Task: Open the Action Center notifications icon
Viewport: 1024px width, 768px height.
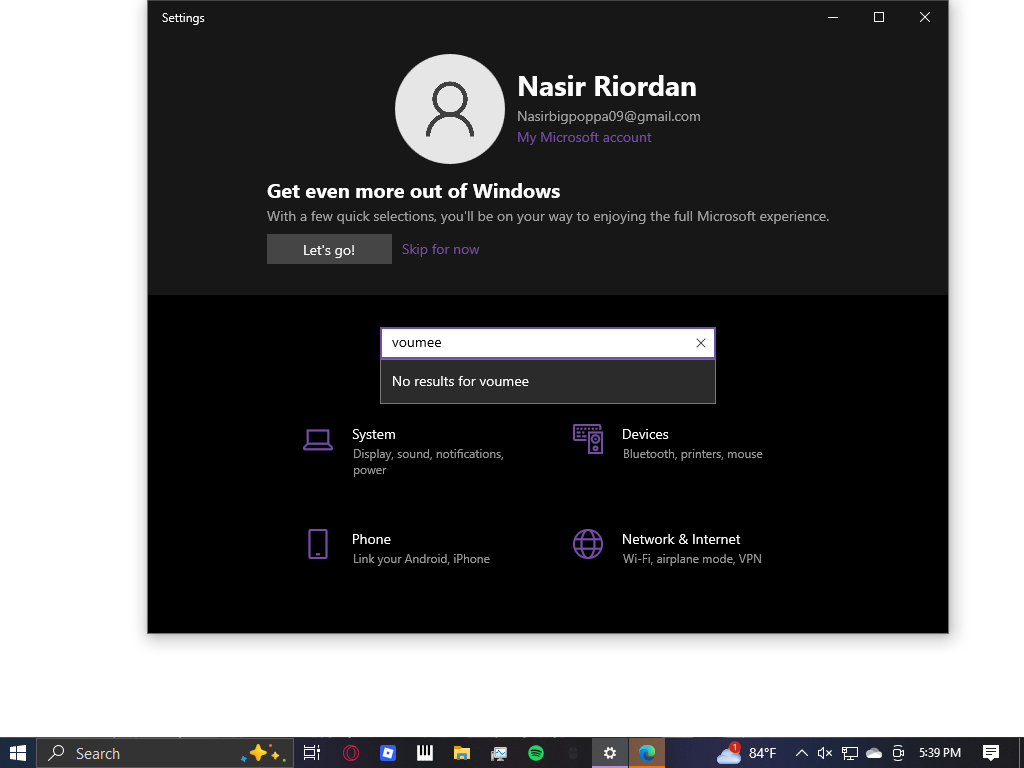Action: (x=991, y=753)
